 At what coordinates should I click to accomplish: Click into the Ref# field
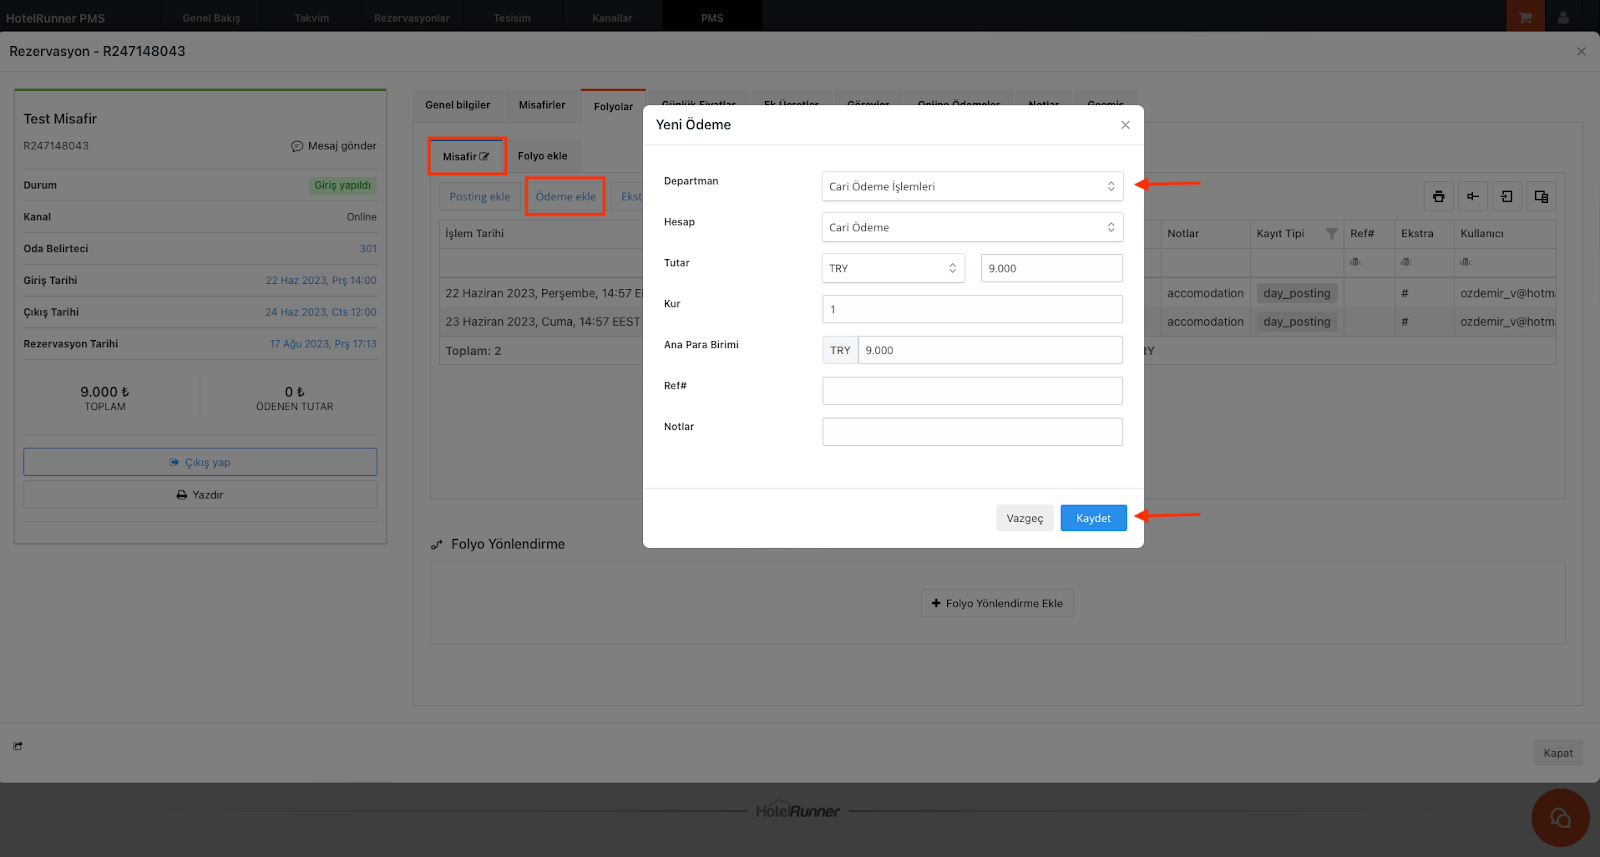pos(972,391)
